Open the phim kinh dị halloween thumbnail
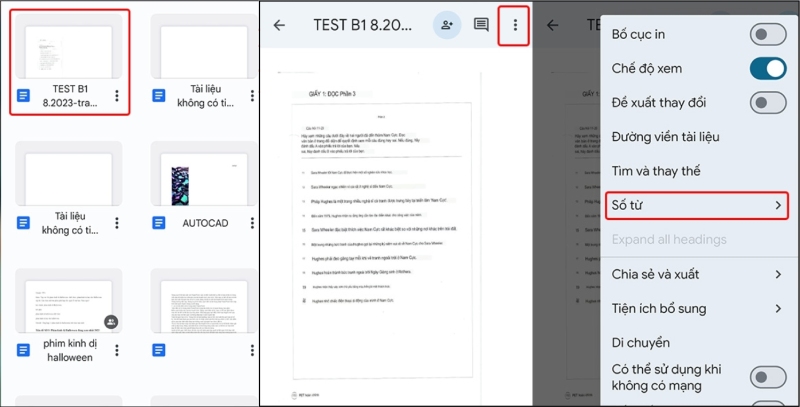Viewport: 800px width, 407px height. click(x=68, y=301)
